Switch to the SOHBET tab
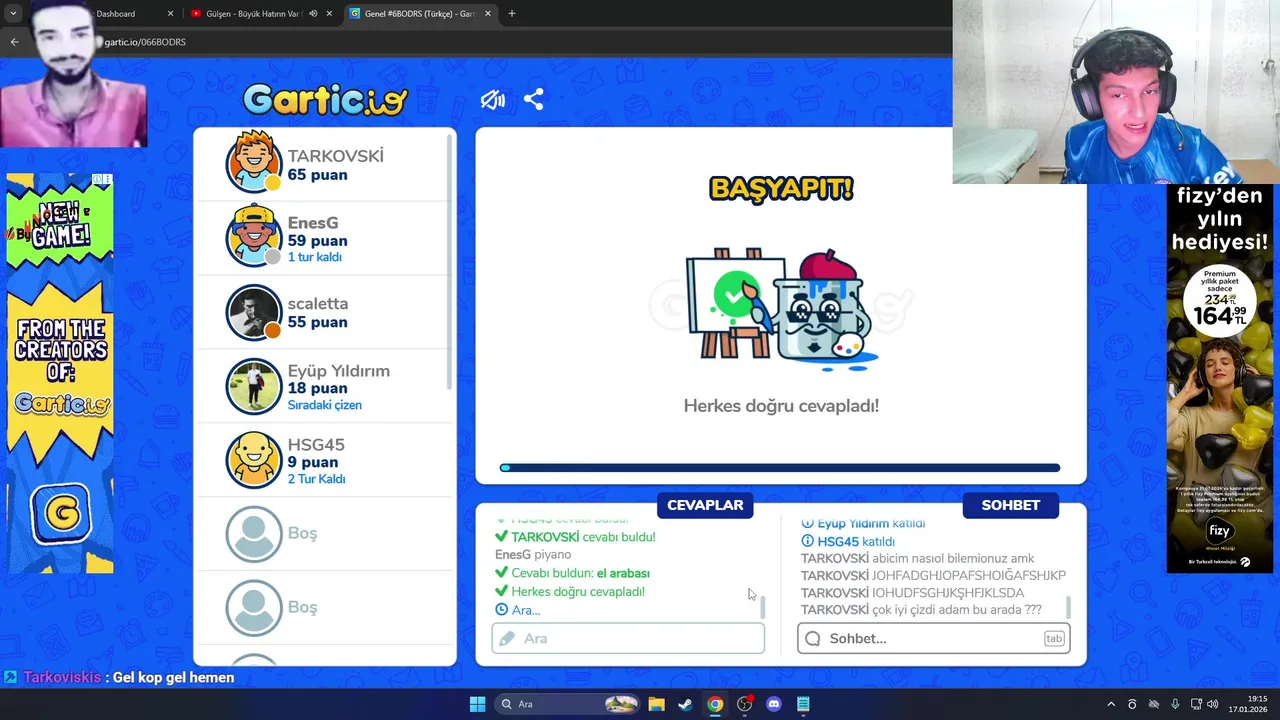1280x720 pixels. 1010,505
